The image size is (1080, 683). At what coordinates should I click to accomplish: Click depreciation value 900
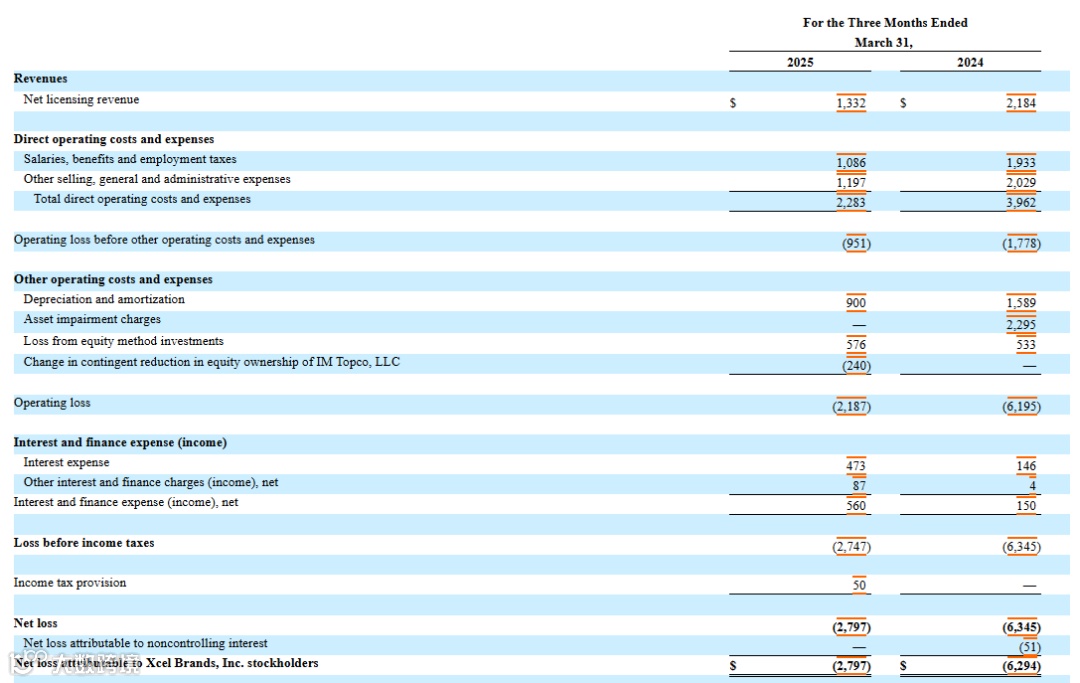tap(856, 303)
